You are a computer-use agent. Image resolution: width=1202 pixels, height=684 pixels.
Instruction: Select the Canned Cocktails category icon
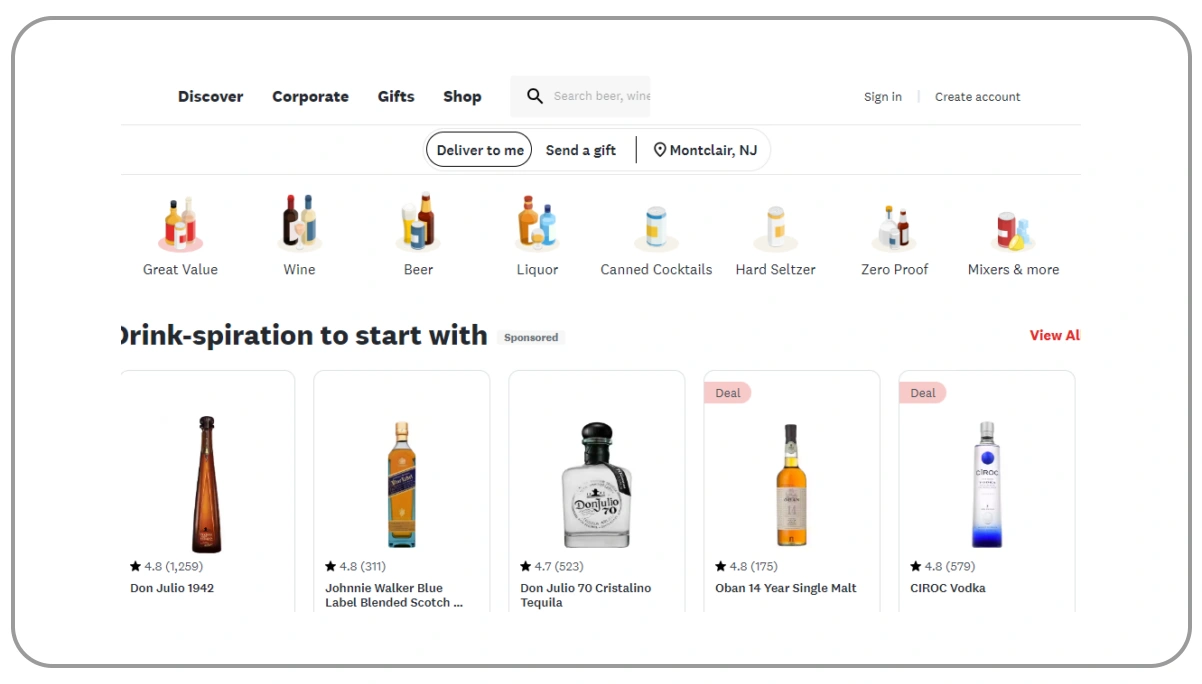[x=656, y=227]
